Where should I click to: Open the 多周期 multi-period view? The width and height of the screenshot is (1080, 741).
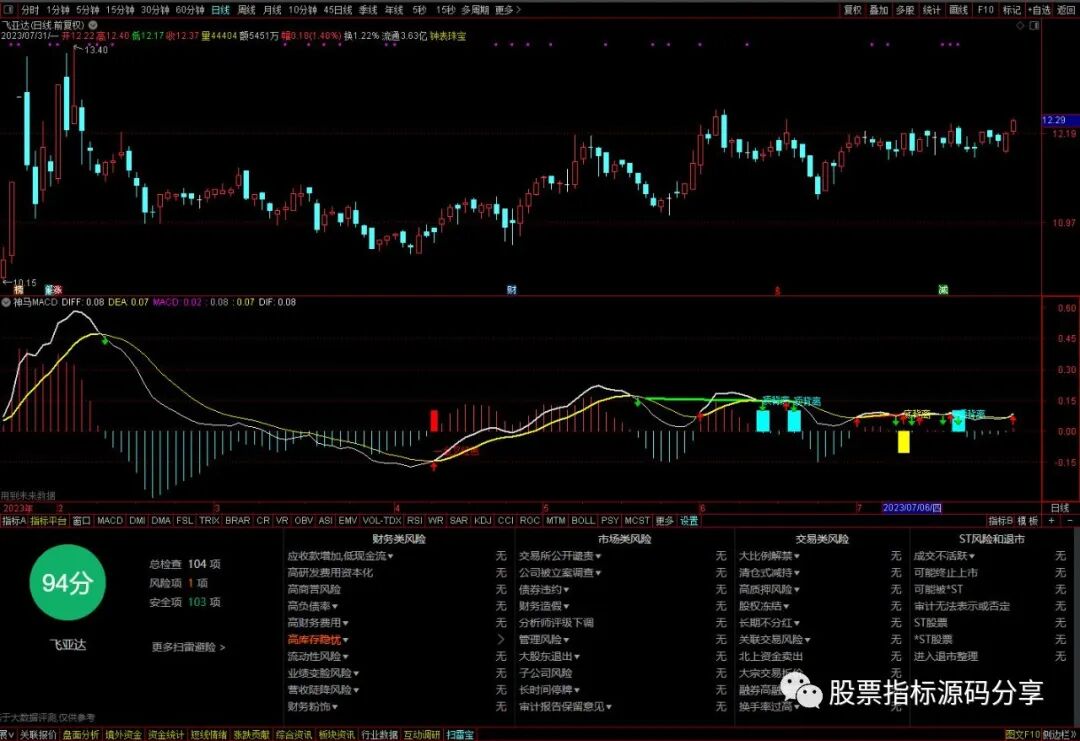pos(475,10)
